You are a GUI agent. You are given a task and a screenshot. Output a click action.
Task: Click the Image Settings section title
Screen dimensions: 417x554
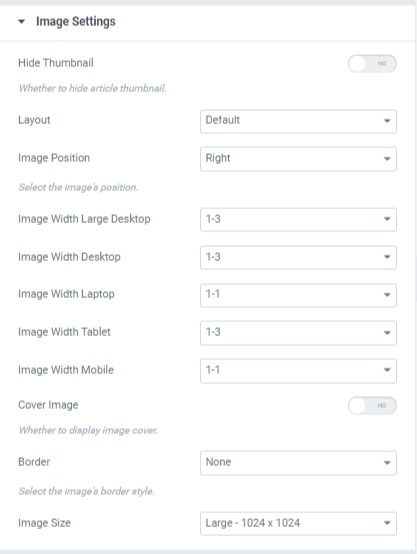point(76,22)
